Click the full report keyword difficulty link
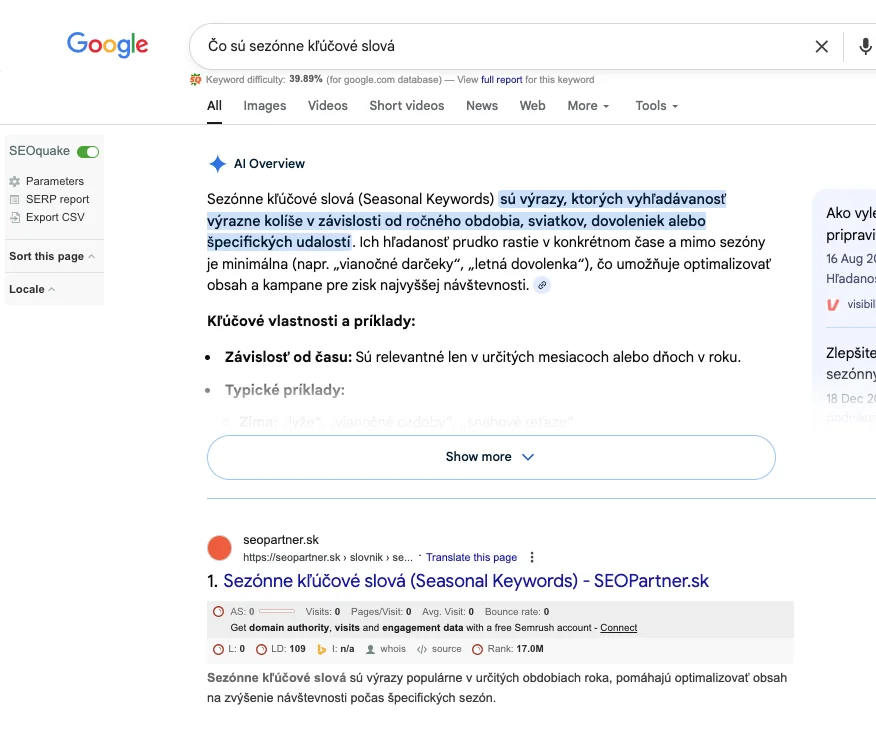This screenshot has width=876, height=730. (x=501, y=80)
